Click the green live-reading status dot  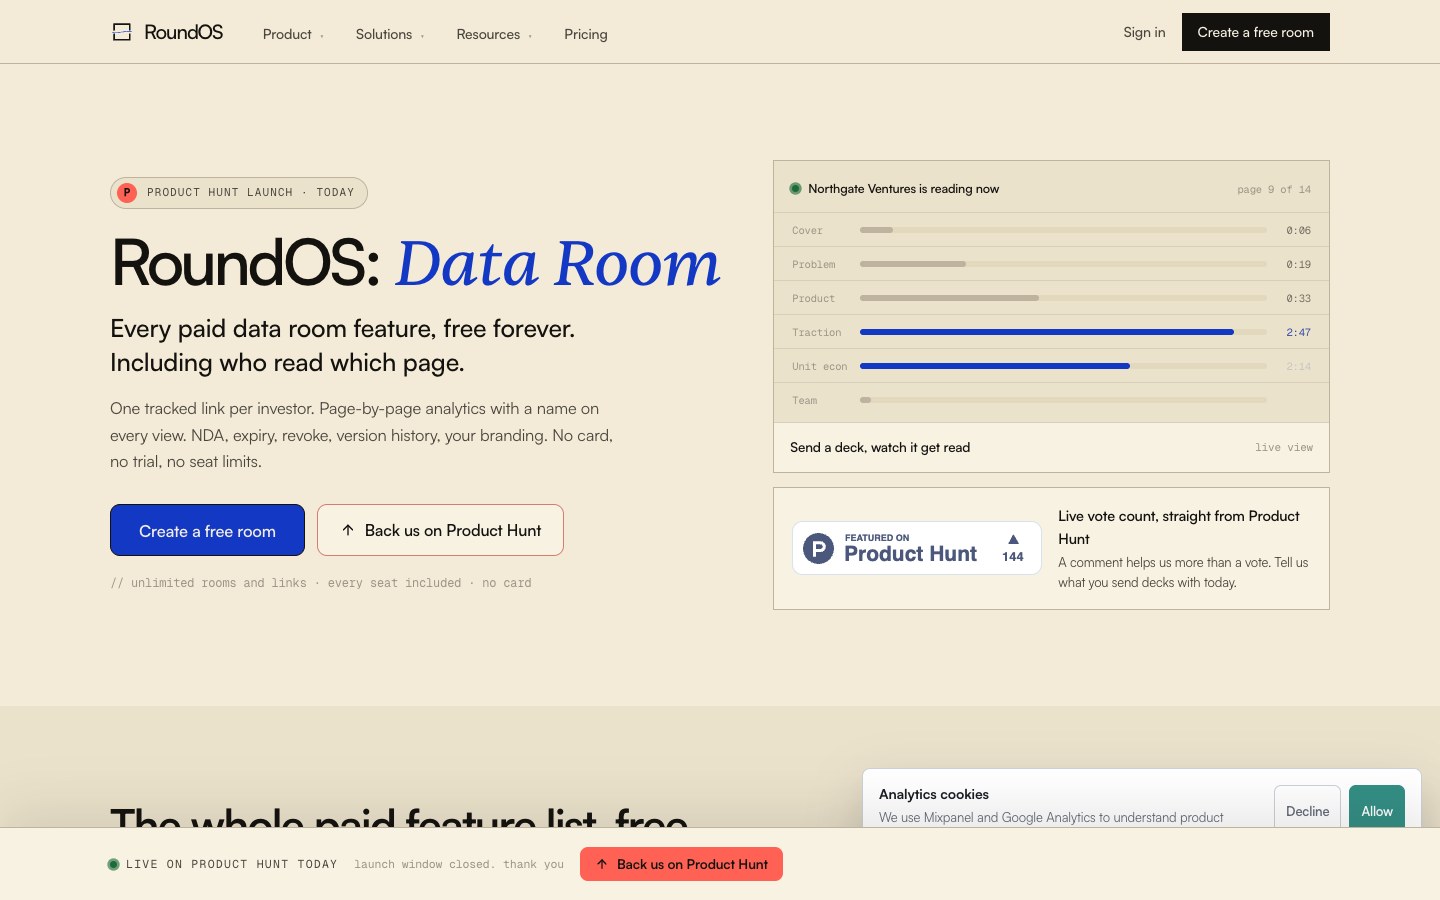796,188
